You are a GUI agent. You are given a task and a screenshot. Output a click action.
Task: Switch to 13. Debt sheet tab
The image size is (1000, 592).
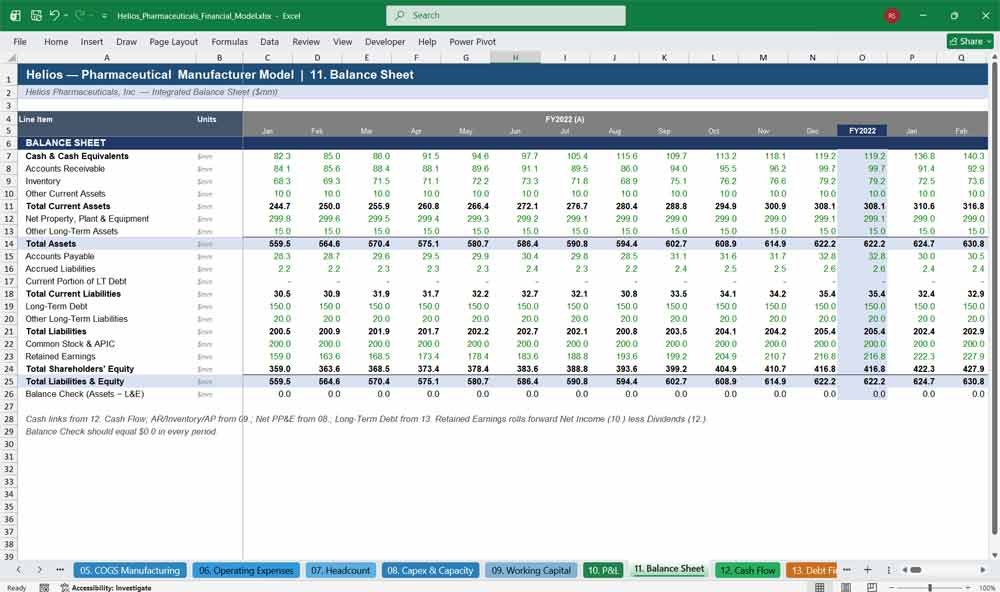[811, 570]
